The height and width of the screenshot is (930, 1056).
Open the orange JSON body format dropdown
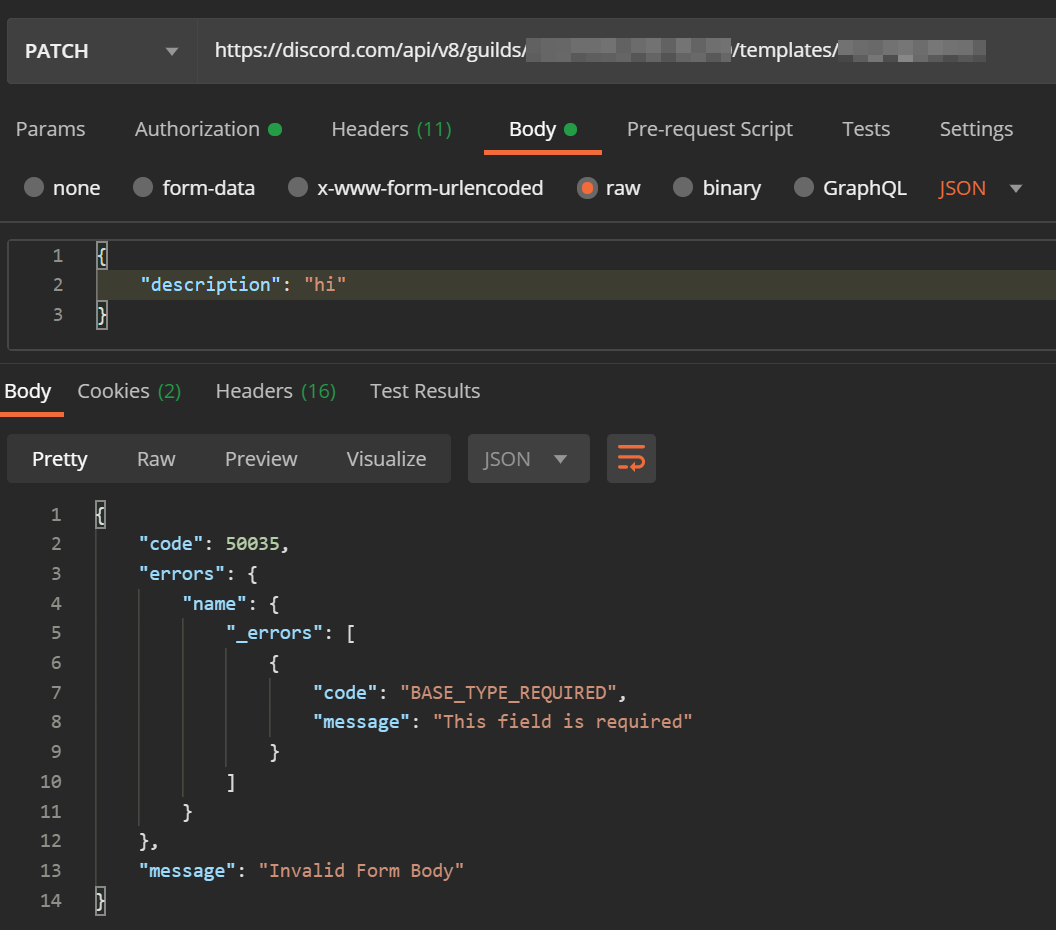(981, 188)
